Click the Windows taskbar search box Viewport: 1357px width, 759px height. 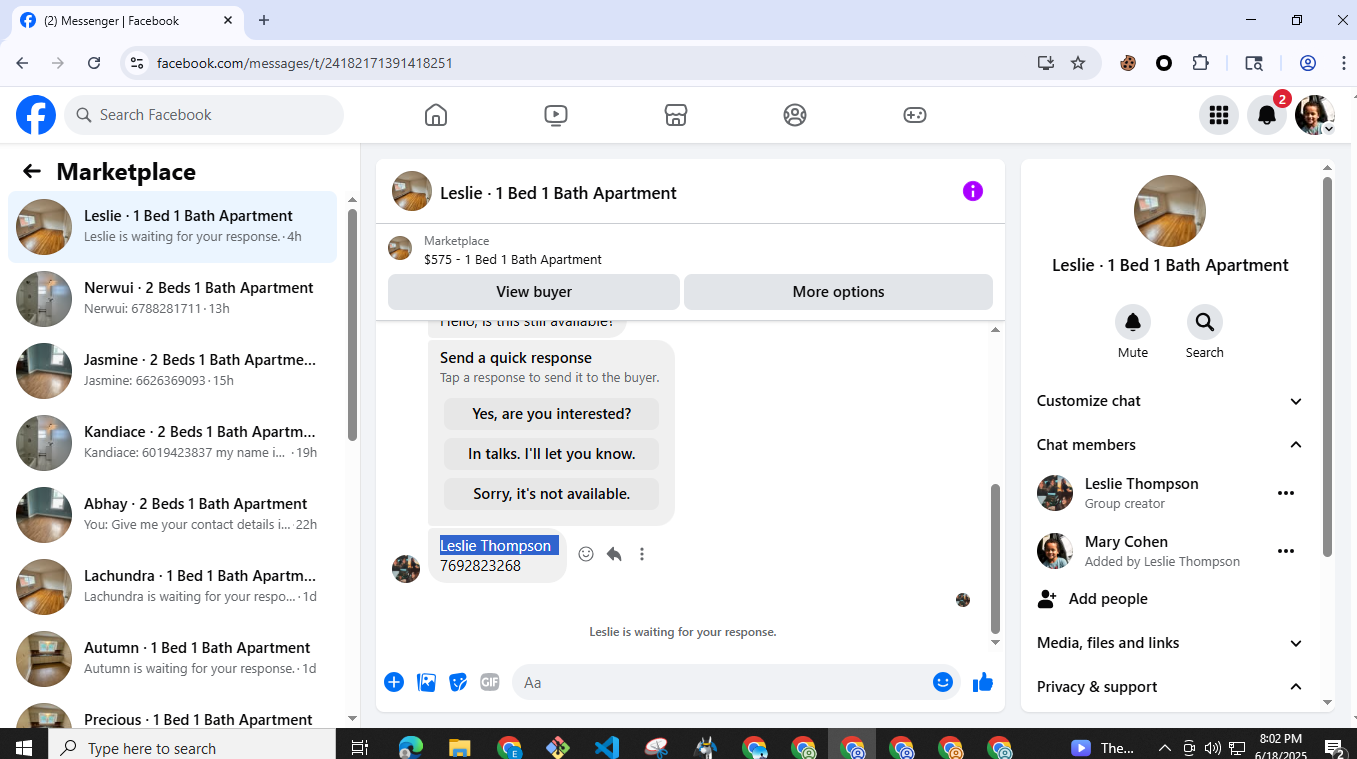pyautogui.click(x=192, y=747)
